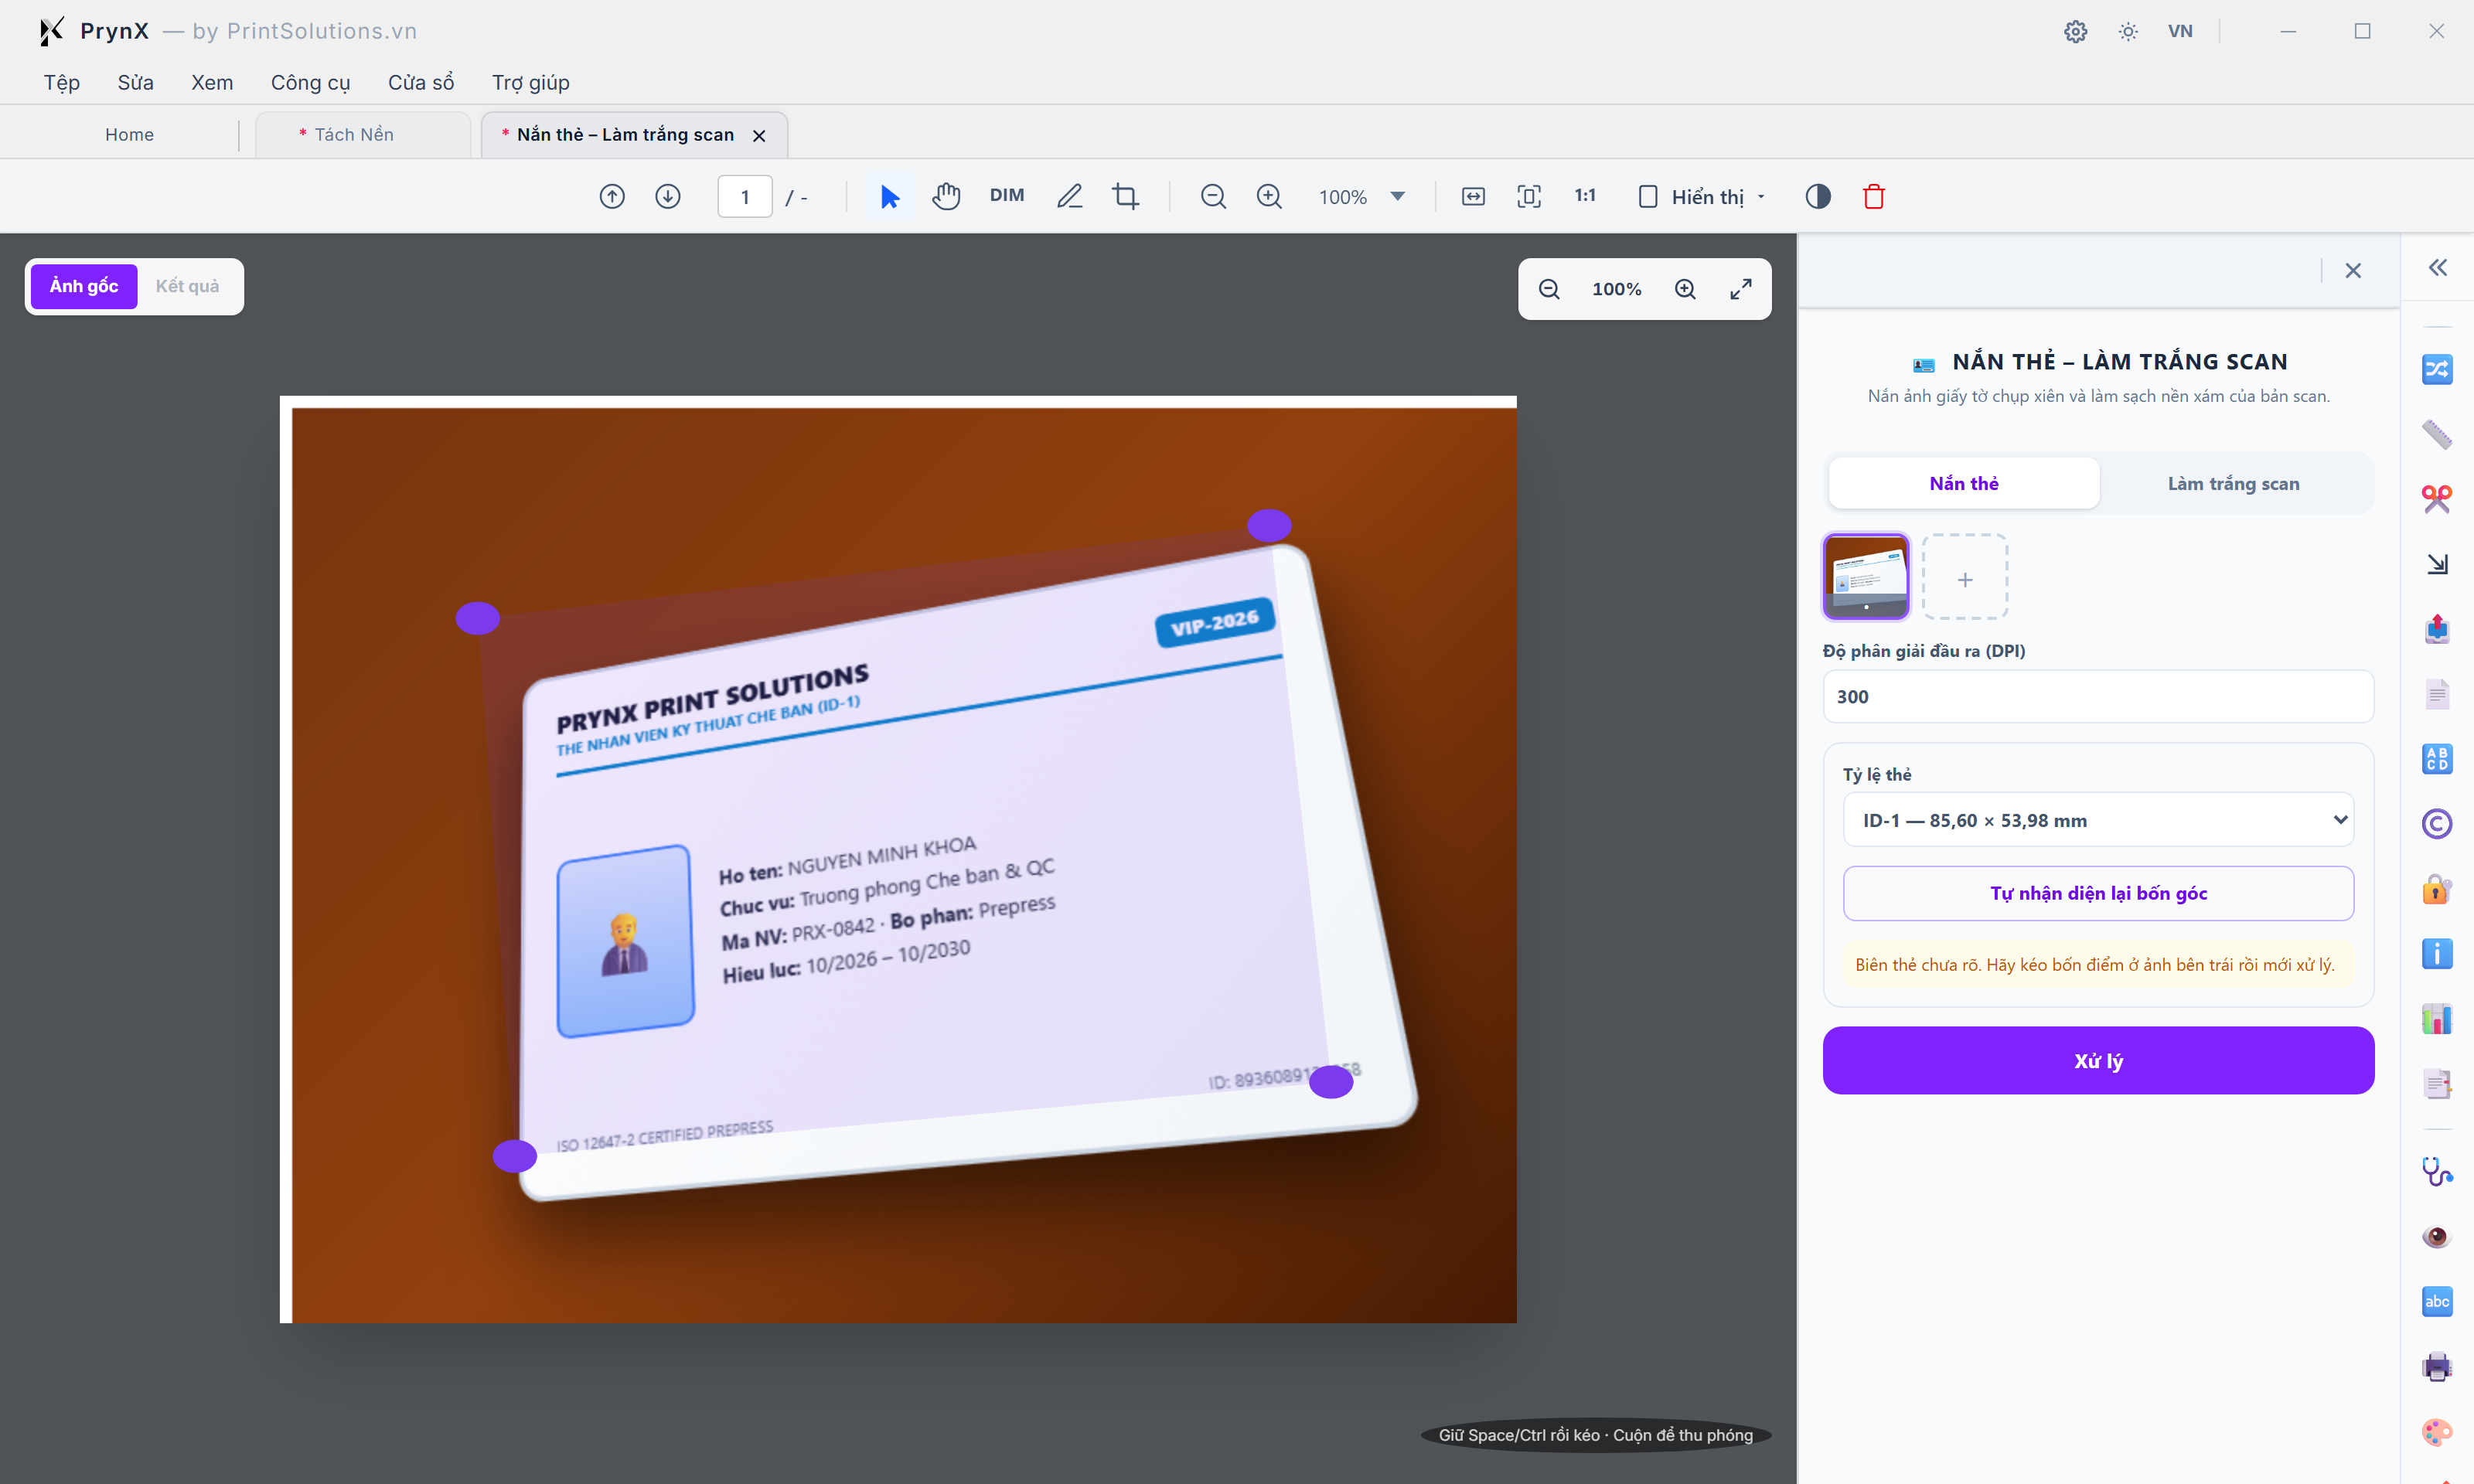Screen dimensions: 2474x1484
Task: Open the Tệp menu
Action: (x=61, y=82)
